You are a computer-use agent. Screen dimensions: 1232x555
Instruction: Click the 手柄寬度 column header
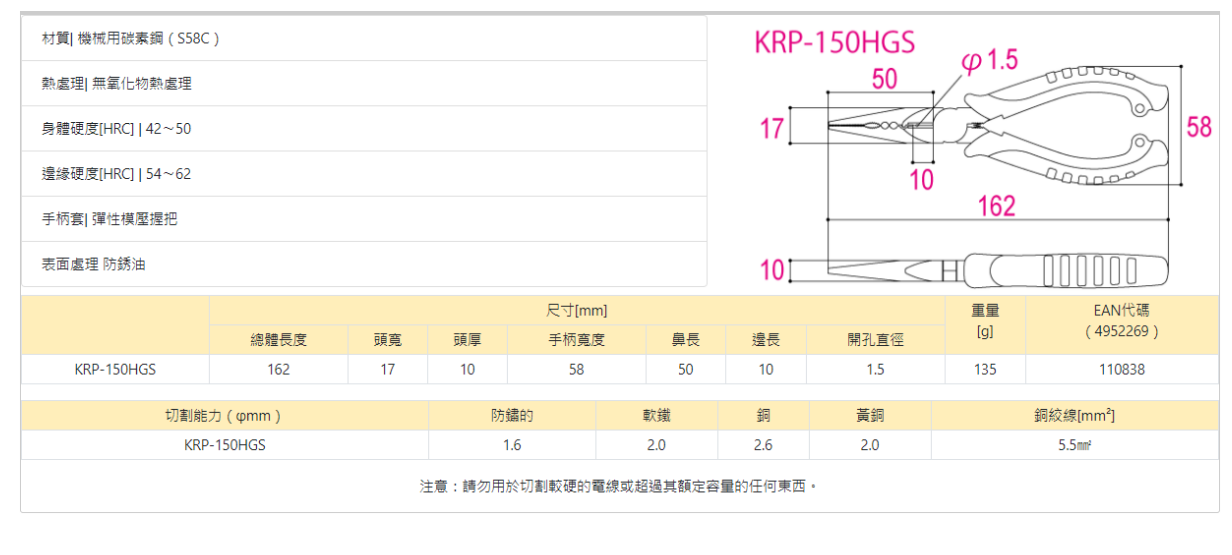(577, 340)
